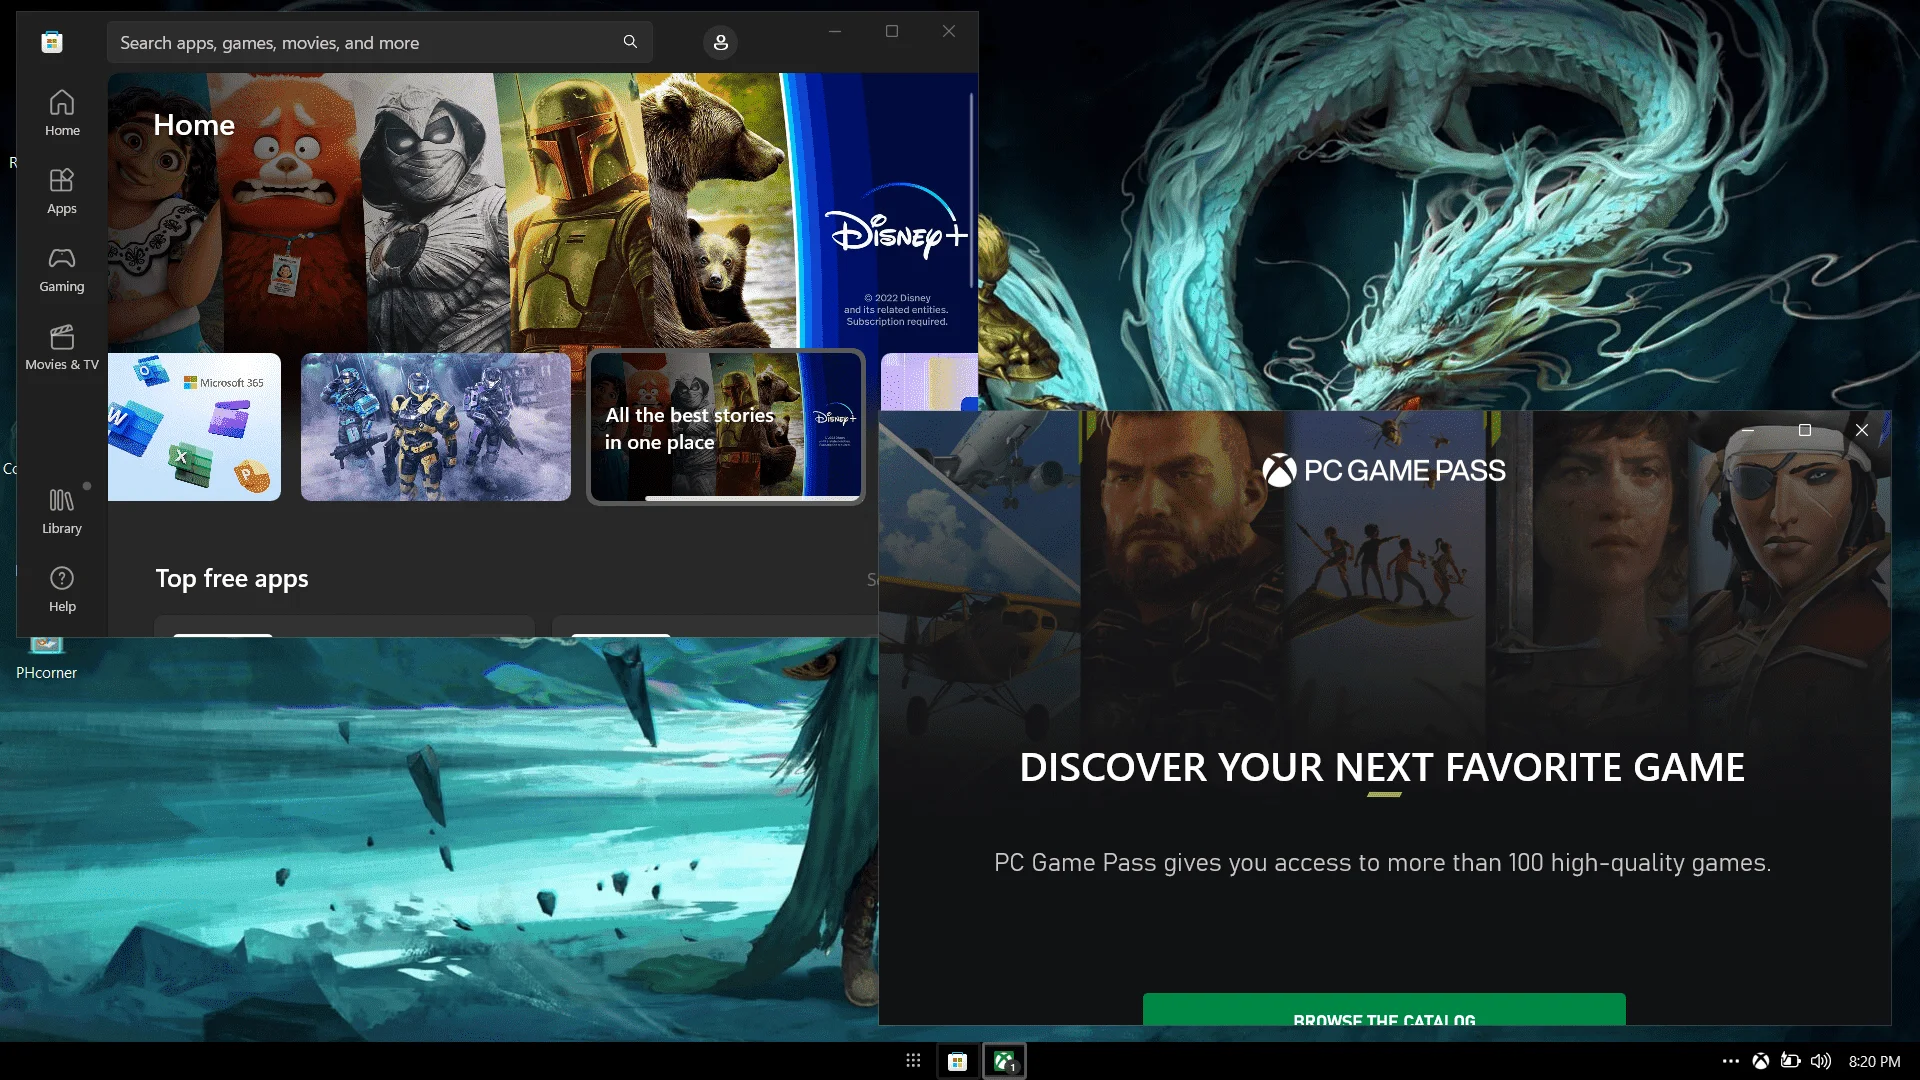Open the Microsoft 365 promo card
This screenshot has width=1920, height=1080.
(x=194, y=427)
